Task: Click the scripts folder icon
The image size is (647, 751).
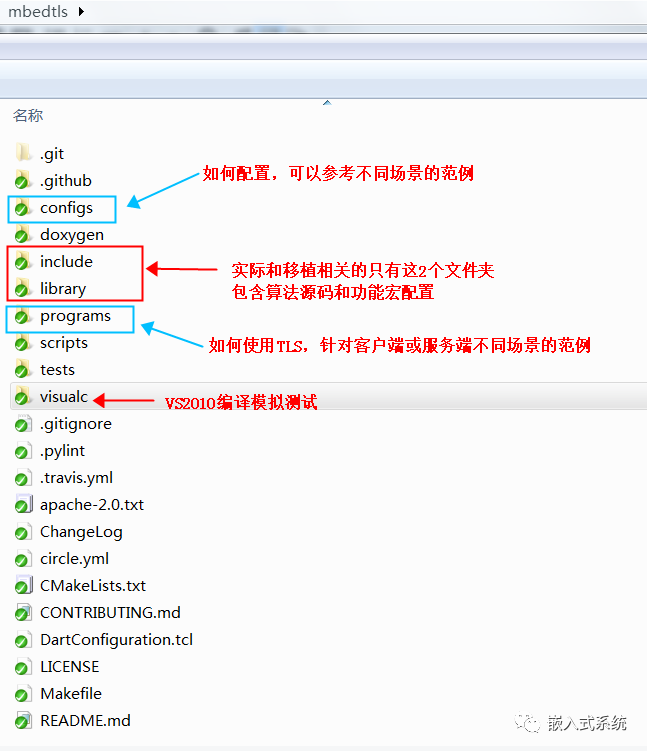Action: pos(23,342)
